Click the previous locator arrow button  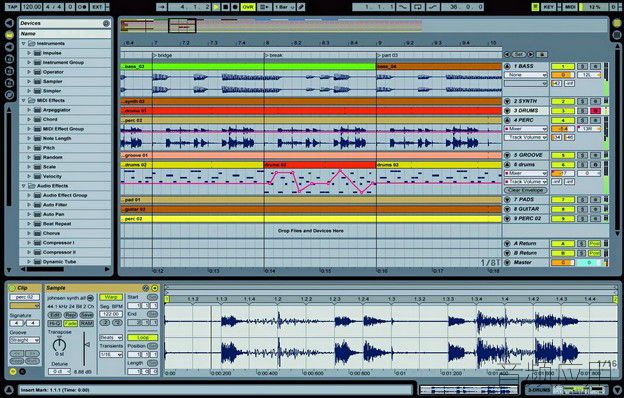pos(507,54)
